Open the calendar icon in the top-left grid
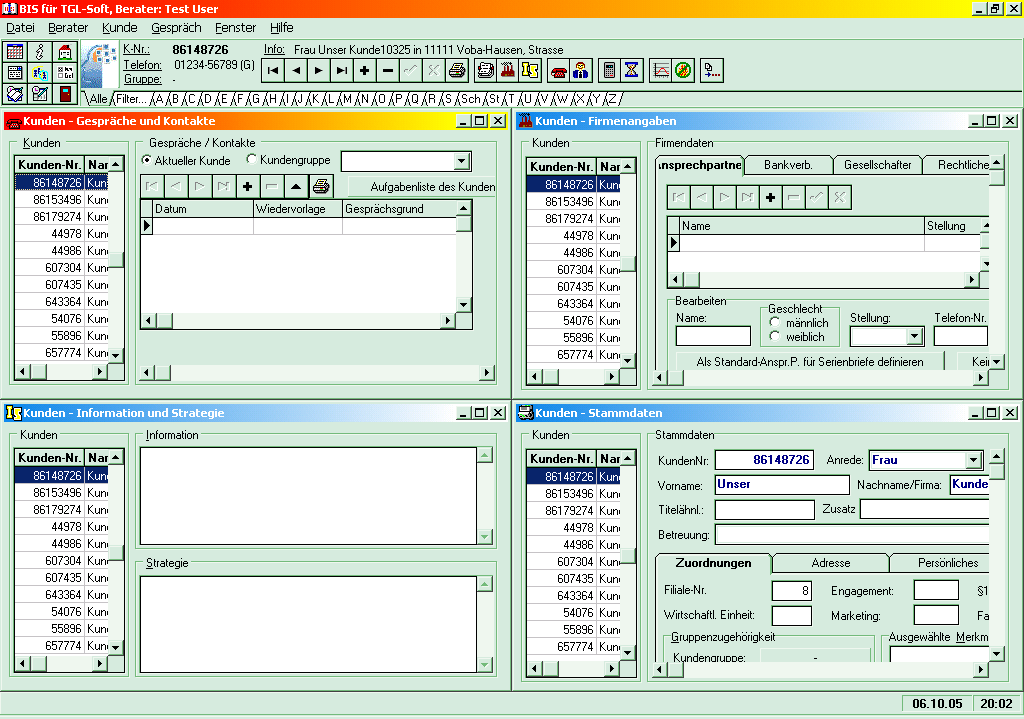Image resolution: width=1024 pixels, height=719 pixels. point(15,52)
